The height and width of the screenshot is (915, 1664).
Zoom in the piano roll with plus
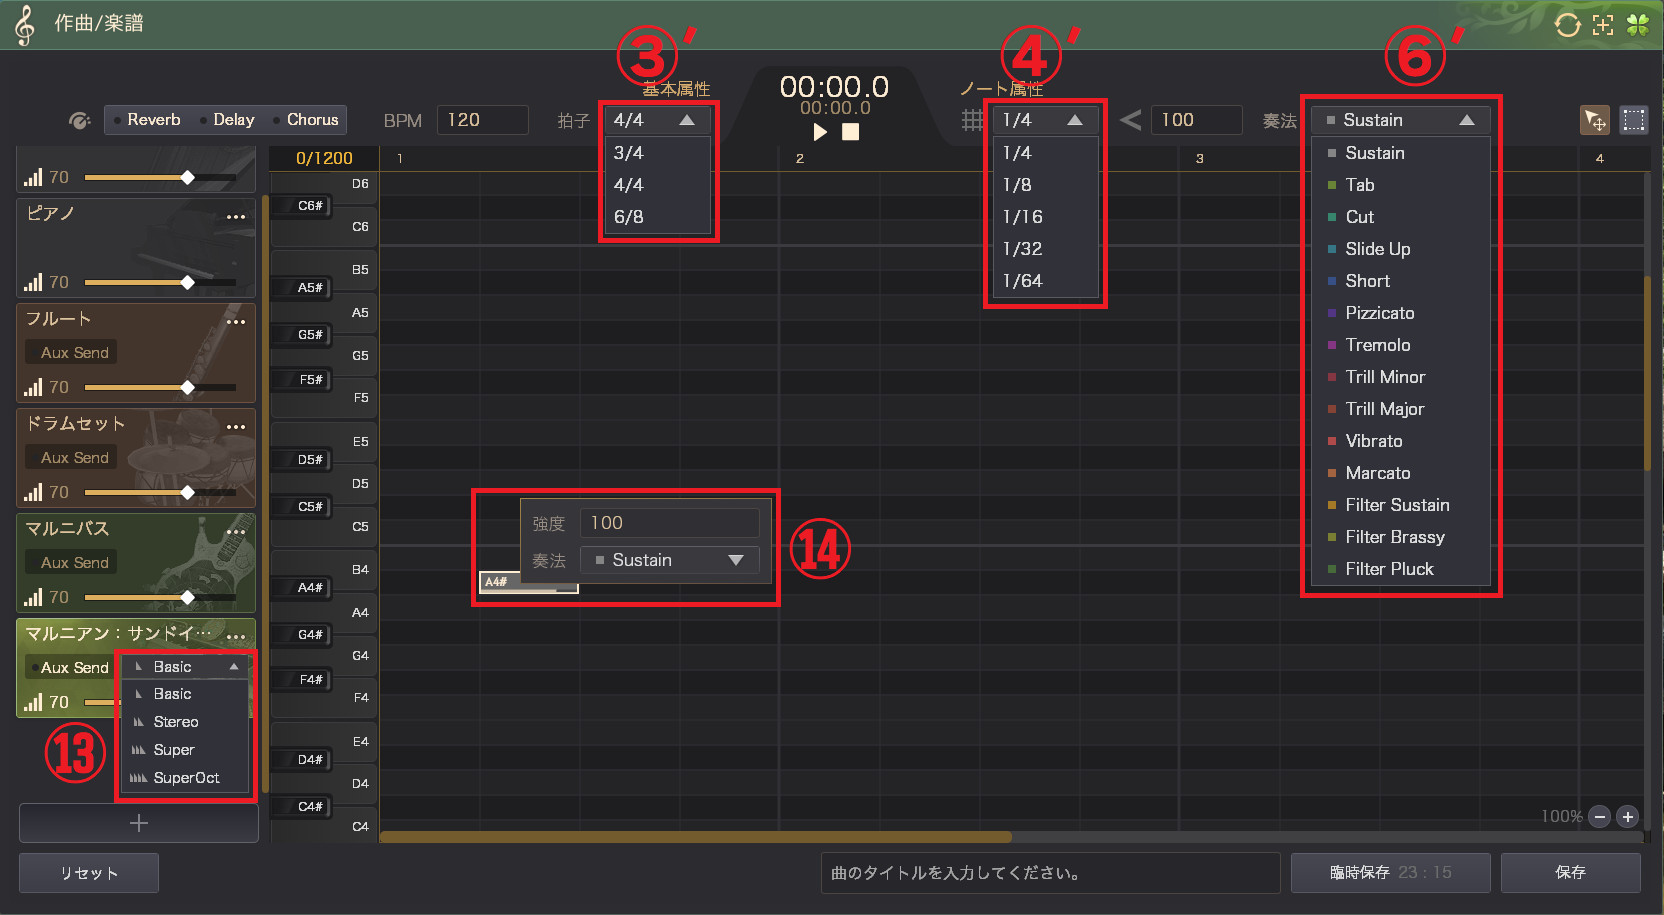click(x=1628, y=817)
